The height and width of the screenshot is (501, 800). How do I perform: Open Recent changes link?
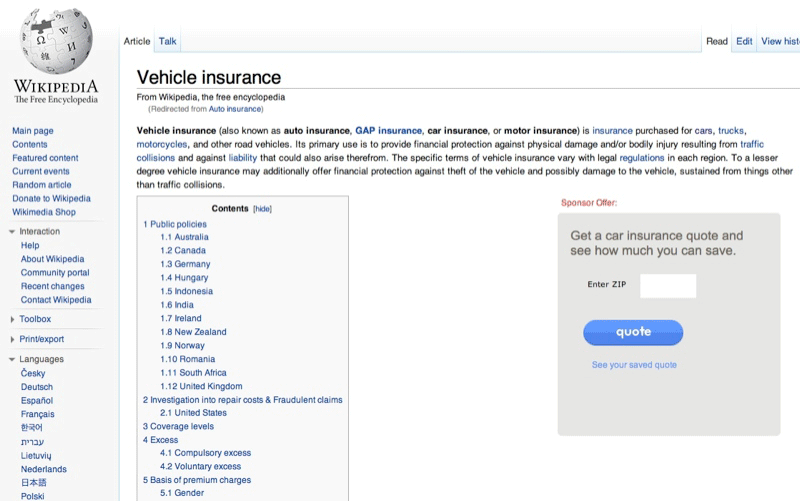click(x=53, y=286)
